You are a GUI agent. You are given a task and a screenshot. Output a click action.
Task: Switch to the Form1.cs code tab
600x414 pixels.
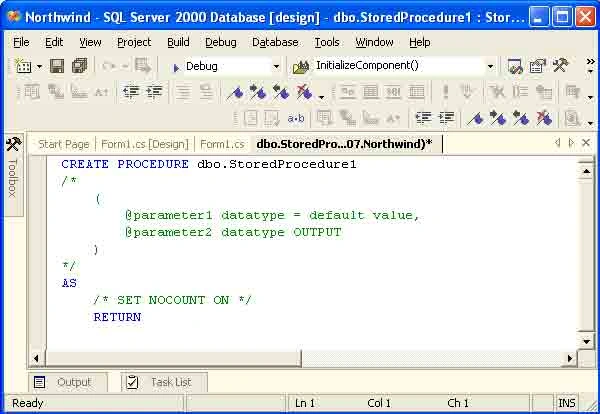click(x=222, y=144)
